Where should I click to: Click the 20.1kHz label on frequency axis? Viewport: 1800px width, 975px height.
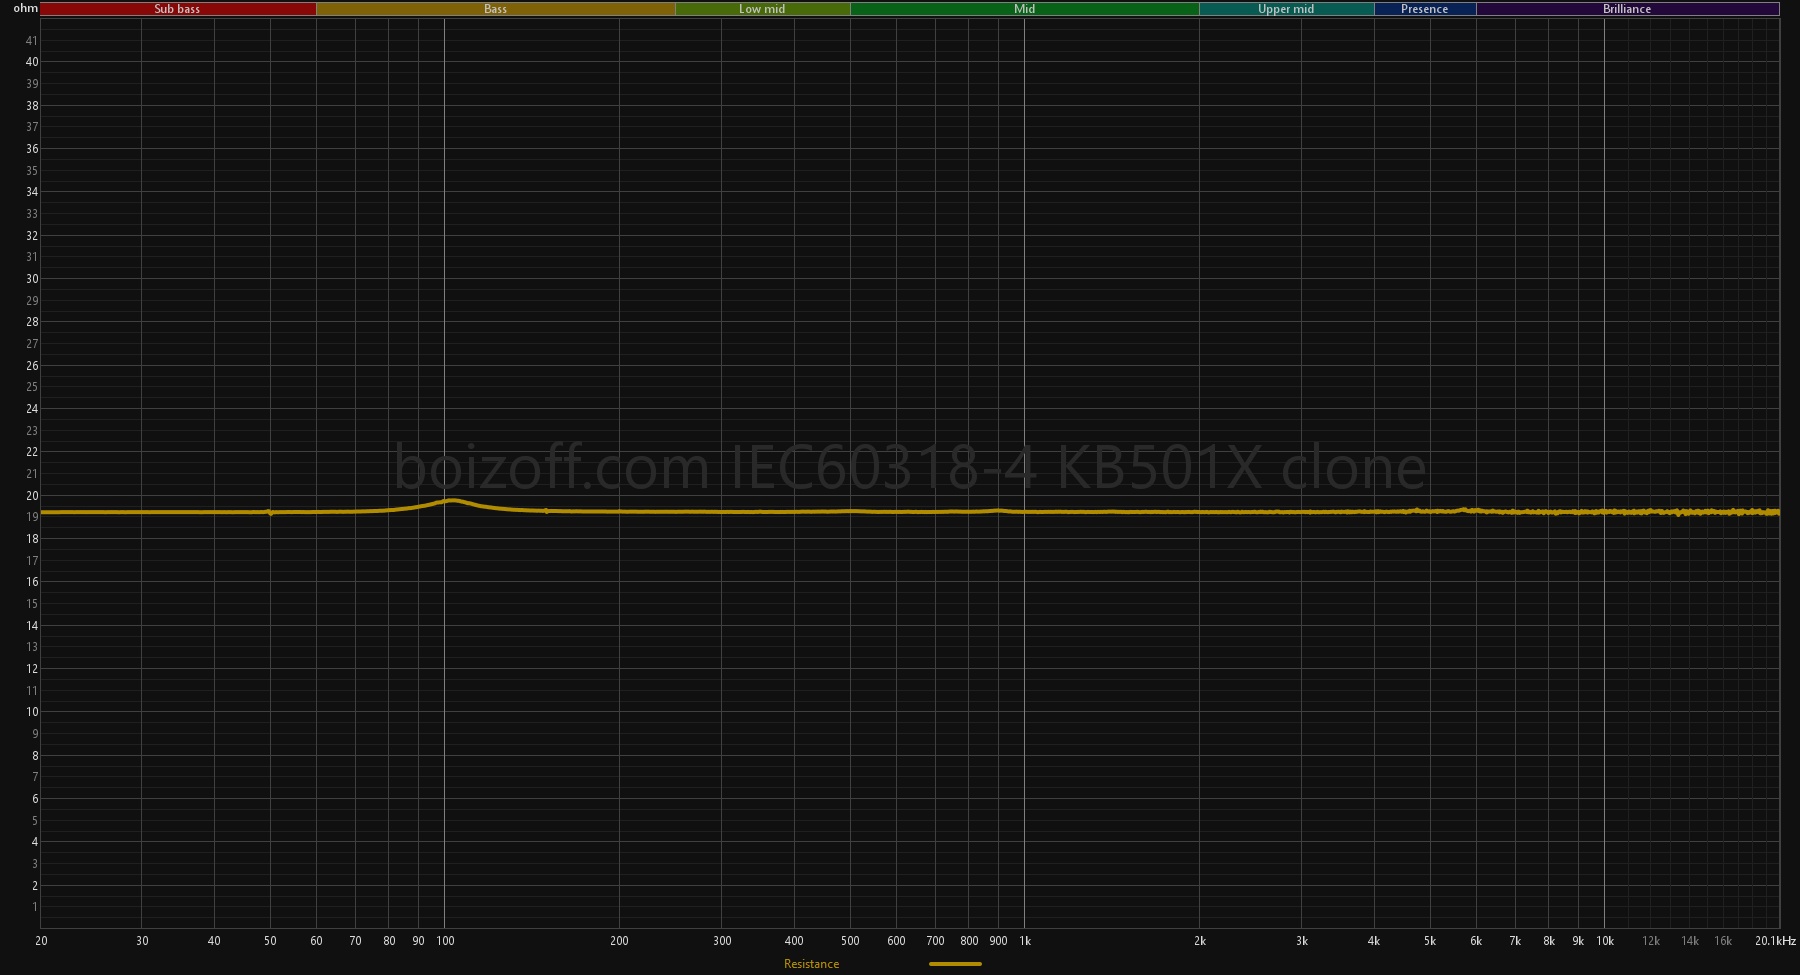click(1774, 941)
